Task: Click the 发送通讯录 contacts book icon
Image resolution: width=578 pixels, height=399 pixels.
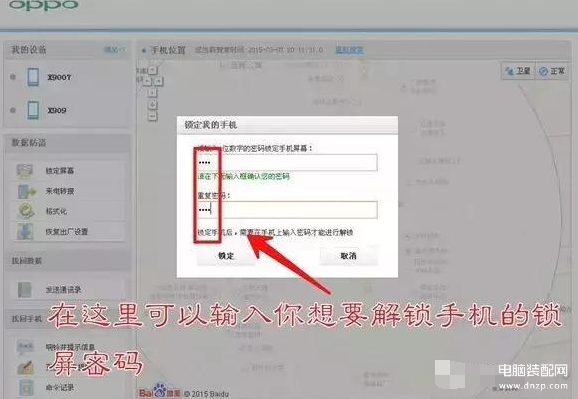Action: pyautogui.click(x=25, y=289)
